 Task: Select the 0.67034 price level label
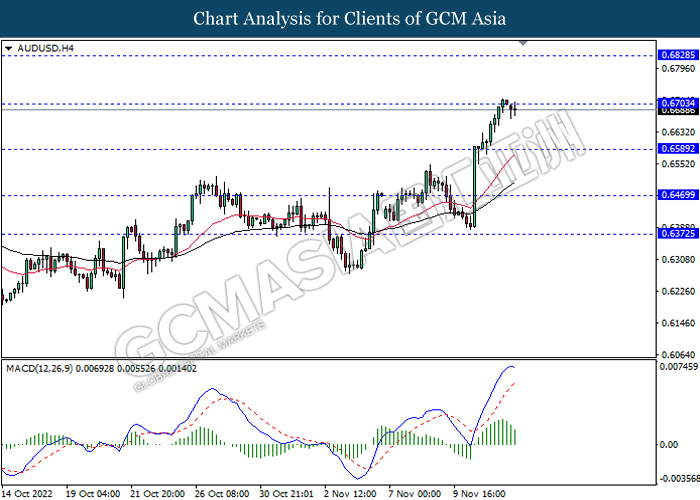pos(678,103)
